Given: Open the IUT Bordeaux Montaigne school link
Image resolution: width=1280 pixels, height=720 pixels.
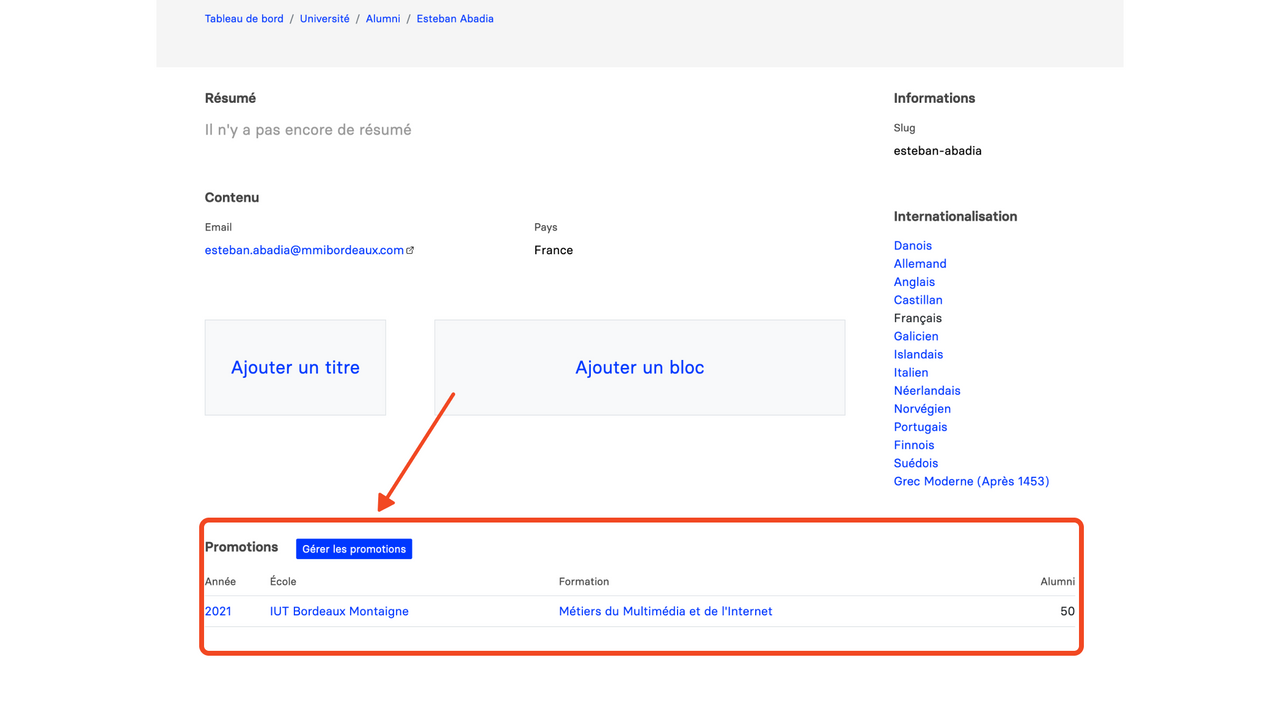Looking at the screenshot, I should click(339, 611).
